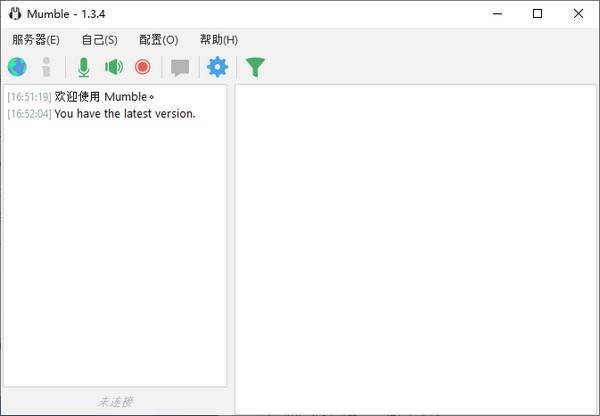Screen dimensions: 600x416
Task: Open settings with the blue gear icon
Action: (x=217, y=67)
